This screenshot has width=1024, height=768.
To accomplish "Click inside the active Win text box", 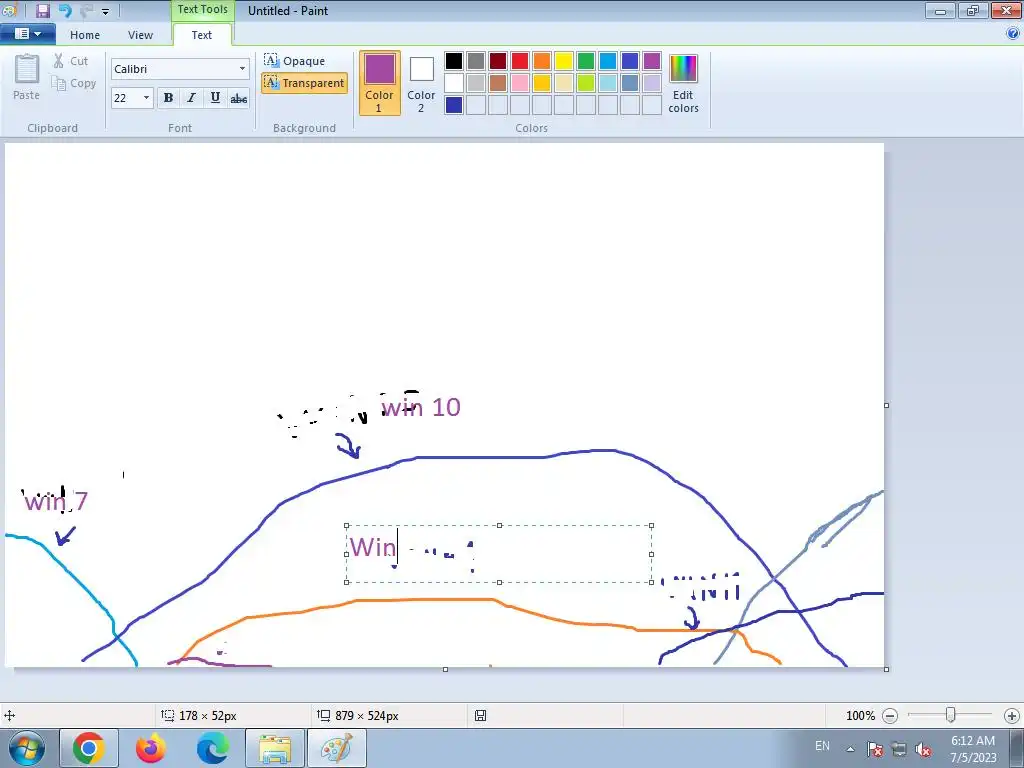I will [498, 553].
